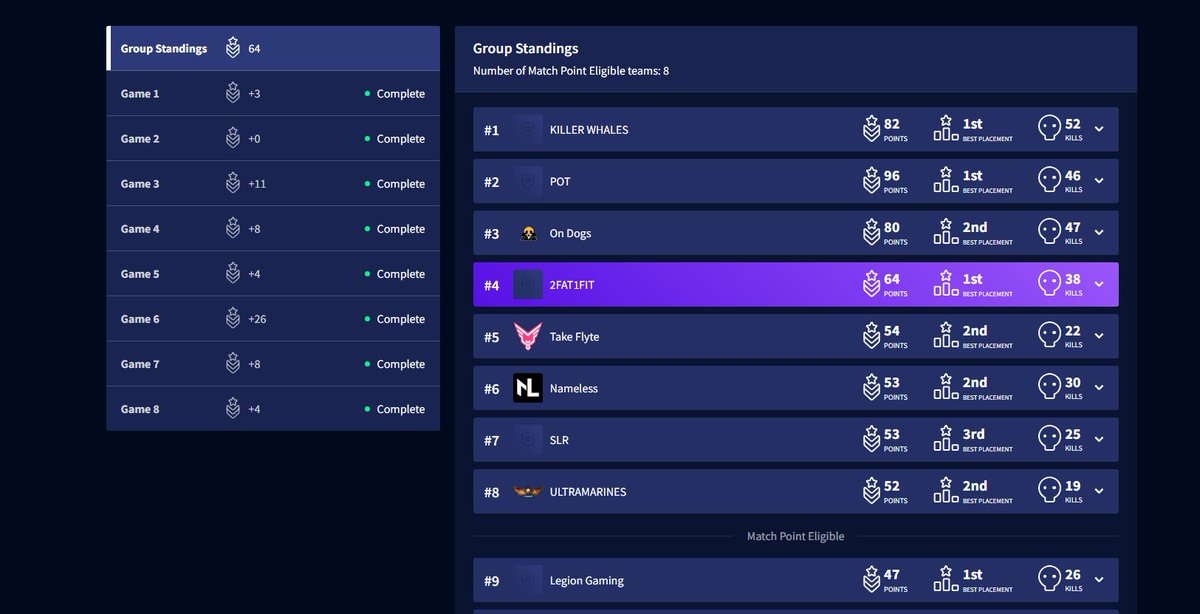Open the Game 3 results tab
This screenshot has height=614, width=1200.
273,184
